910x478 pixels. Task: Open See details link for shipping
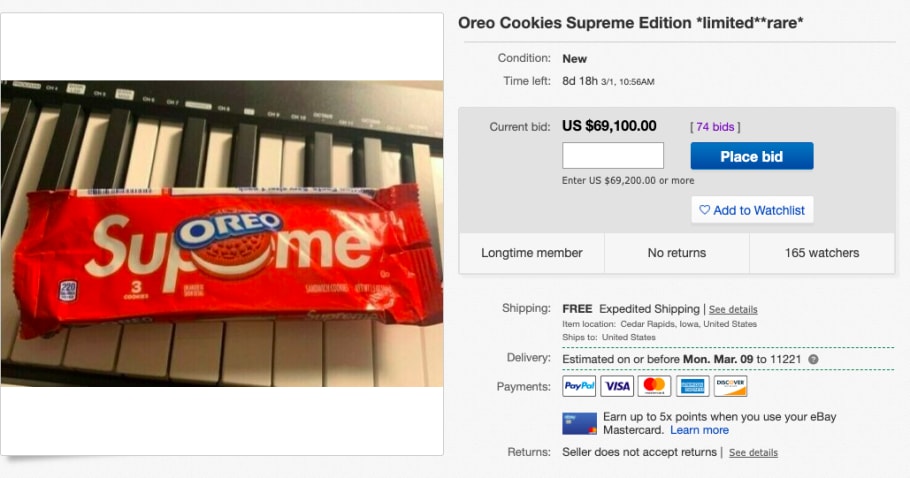click(733, 310)
